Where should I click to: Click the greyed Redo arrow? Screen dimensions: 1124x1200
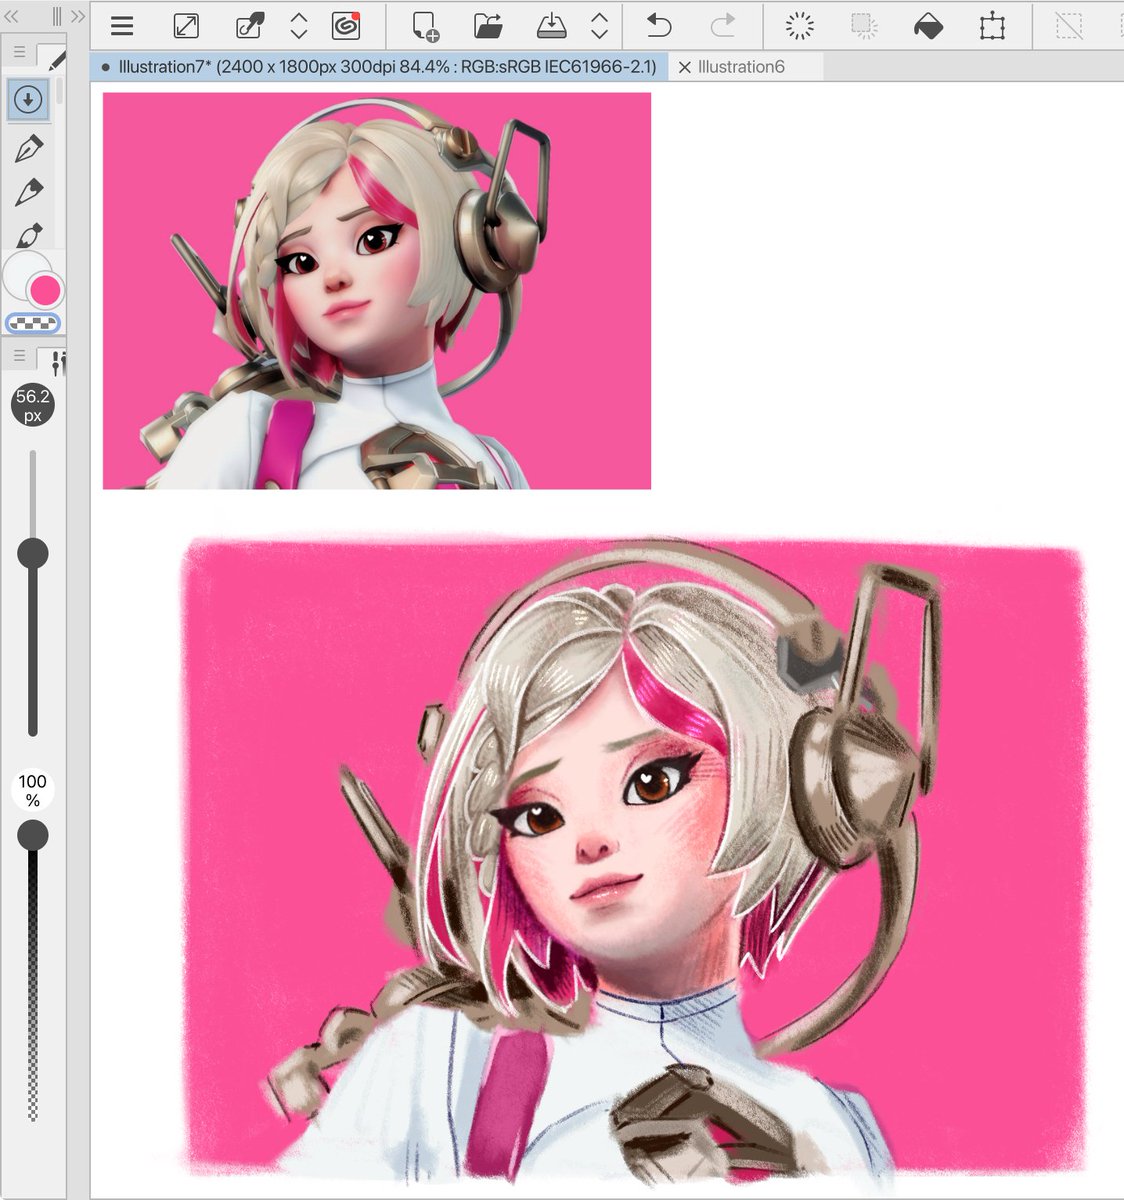[x=722, y=26]
